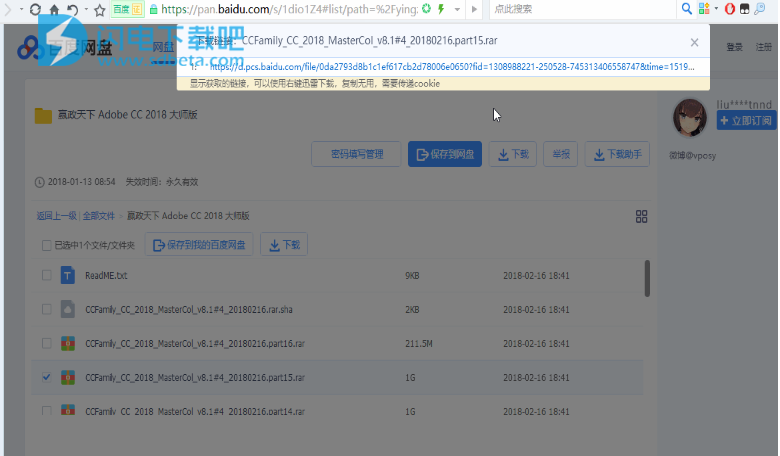Viewport: 780px width, 456px height.
Task: Click the part14.rar file name
Action: pos(195,411)
